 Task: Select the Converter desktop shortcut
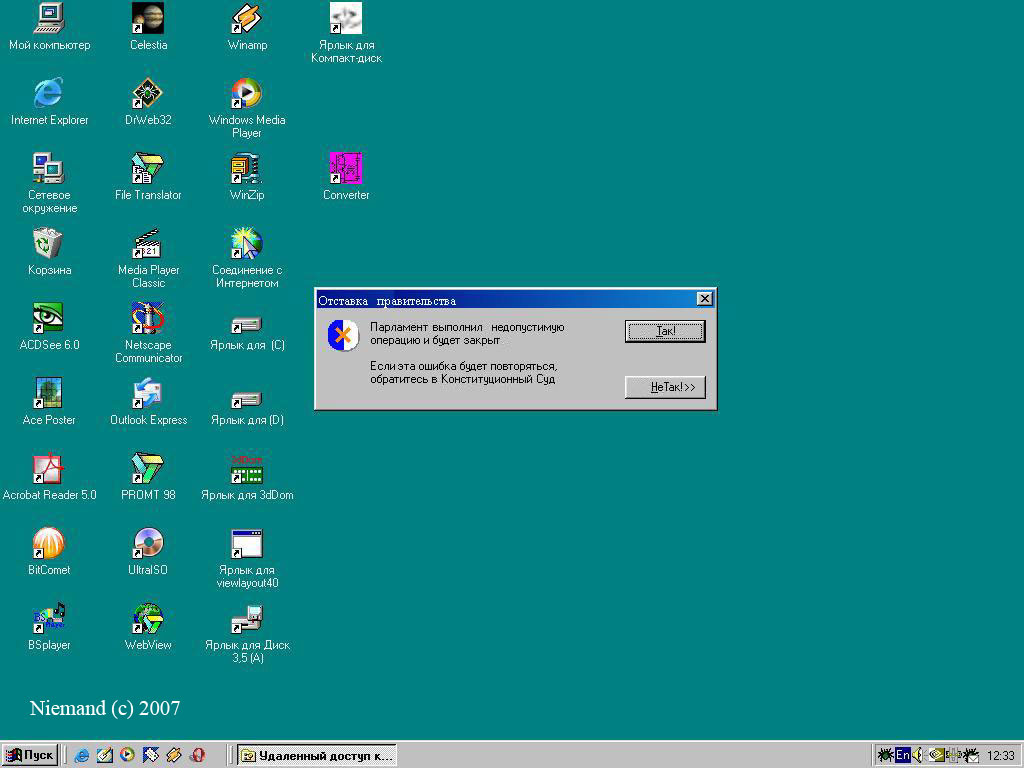point(346,169)
